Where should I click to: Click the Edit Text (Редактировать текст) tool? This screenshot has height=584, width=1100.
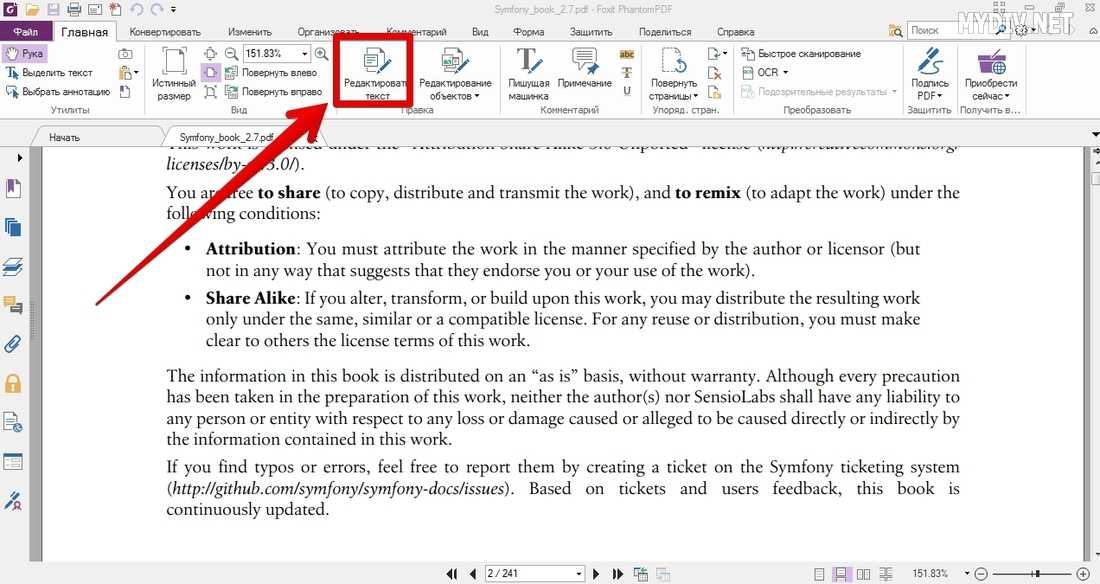376,72
